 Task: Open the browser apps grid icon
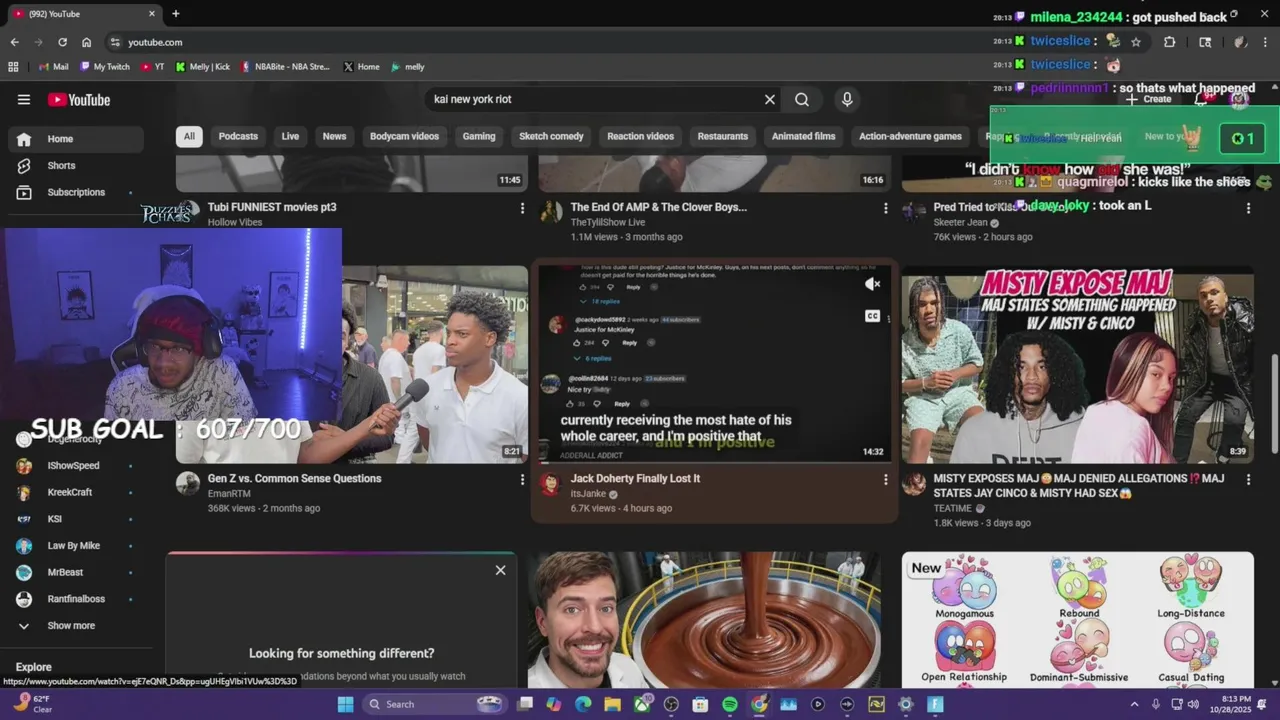(x=13, y=67)
